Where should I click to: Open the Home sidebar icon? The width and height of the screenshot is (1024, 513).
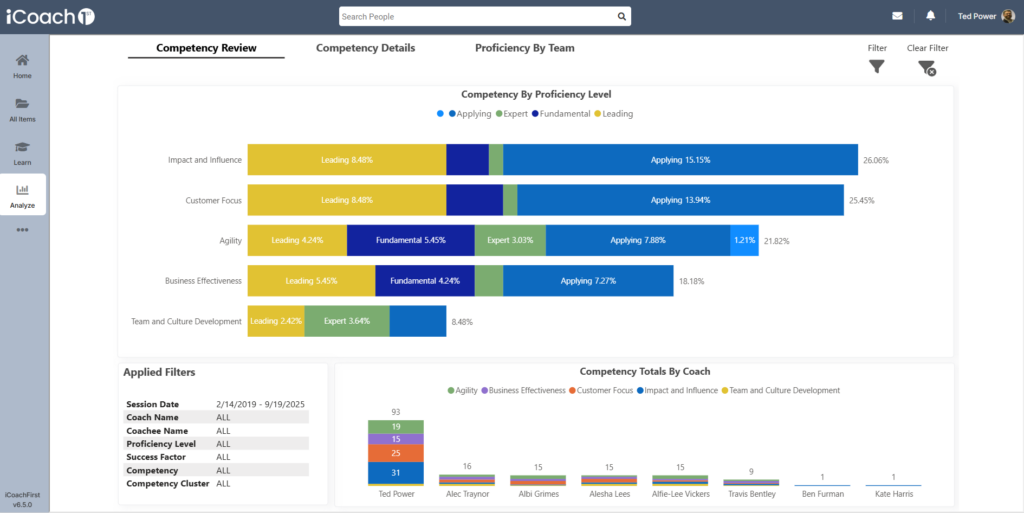[x=22, y=61]
